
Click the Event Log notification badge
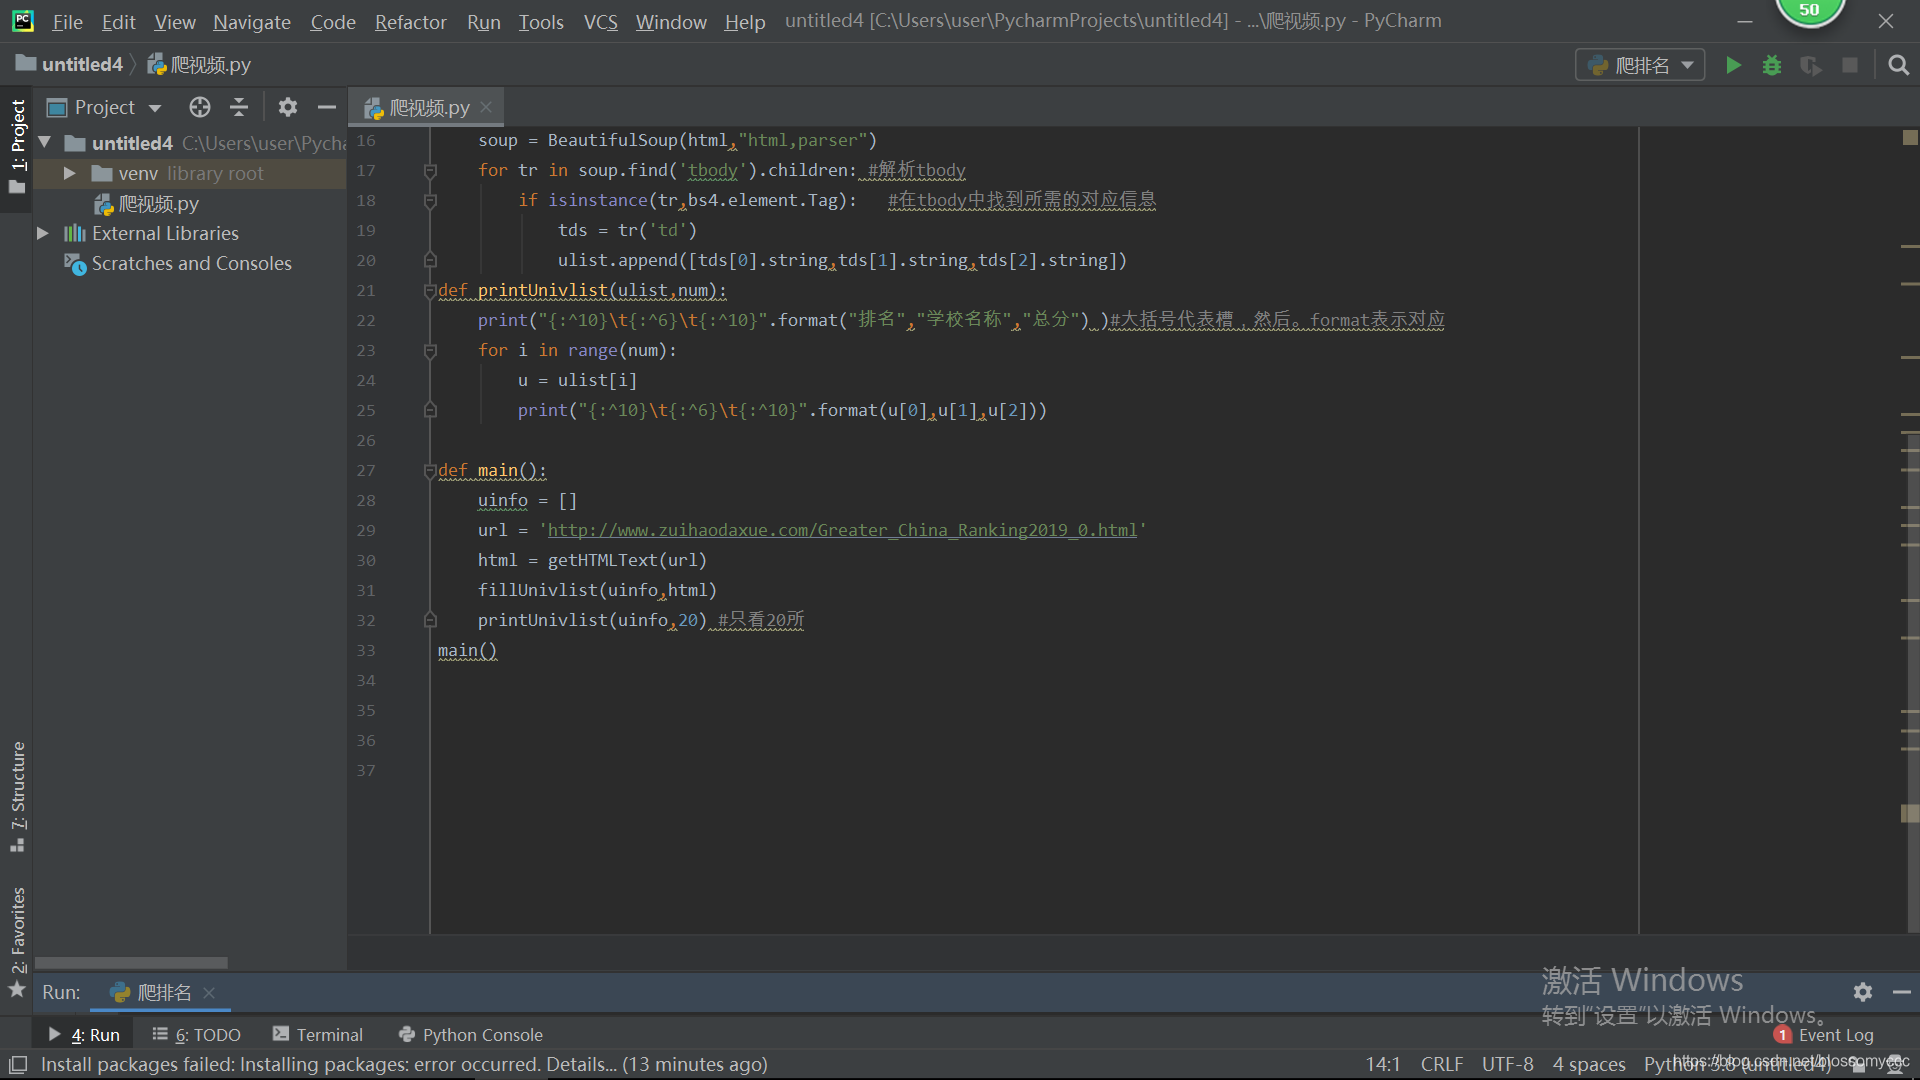coord(1782,1035)
